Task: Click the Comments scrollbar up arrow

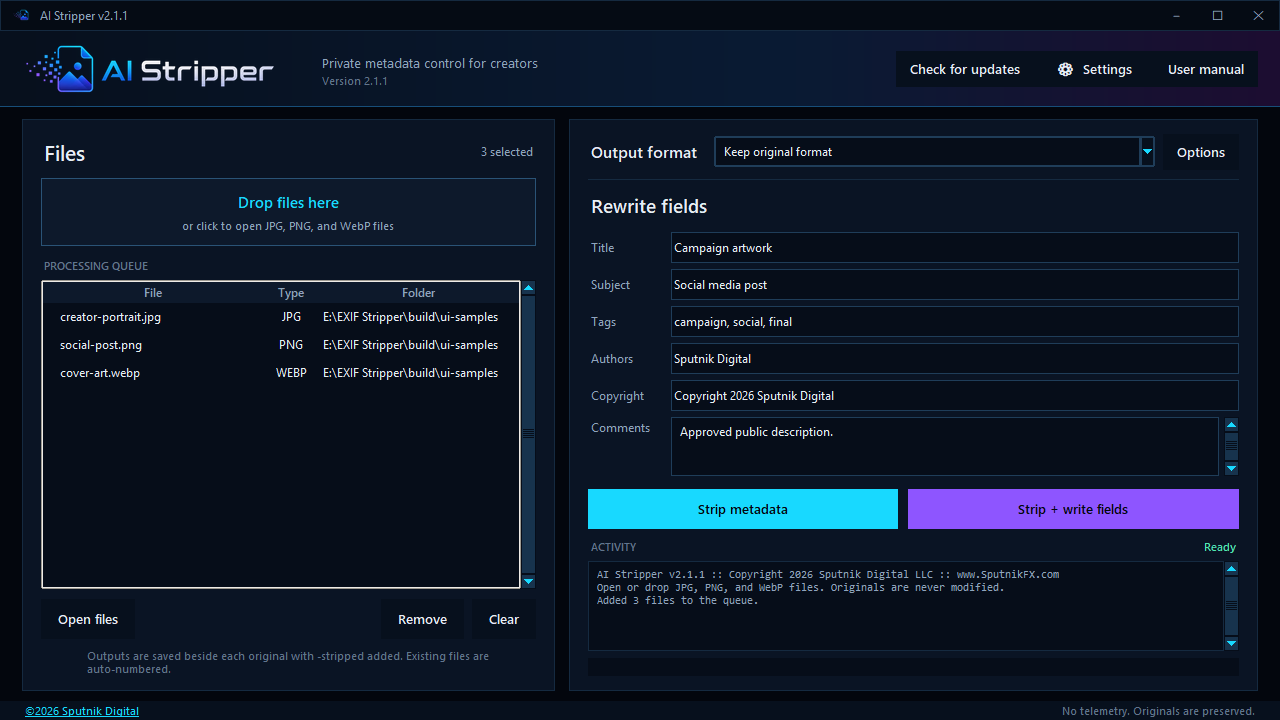Action: (x=1232, y=425)
